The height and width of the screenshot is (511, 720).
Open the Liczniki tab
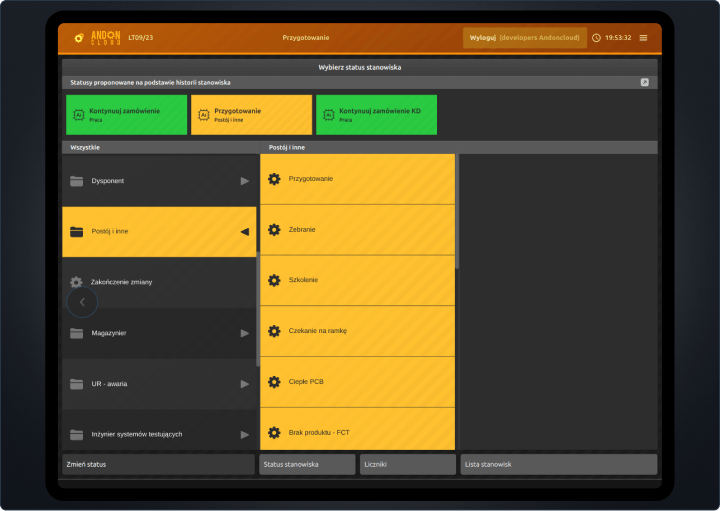coord(407,464)
